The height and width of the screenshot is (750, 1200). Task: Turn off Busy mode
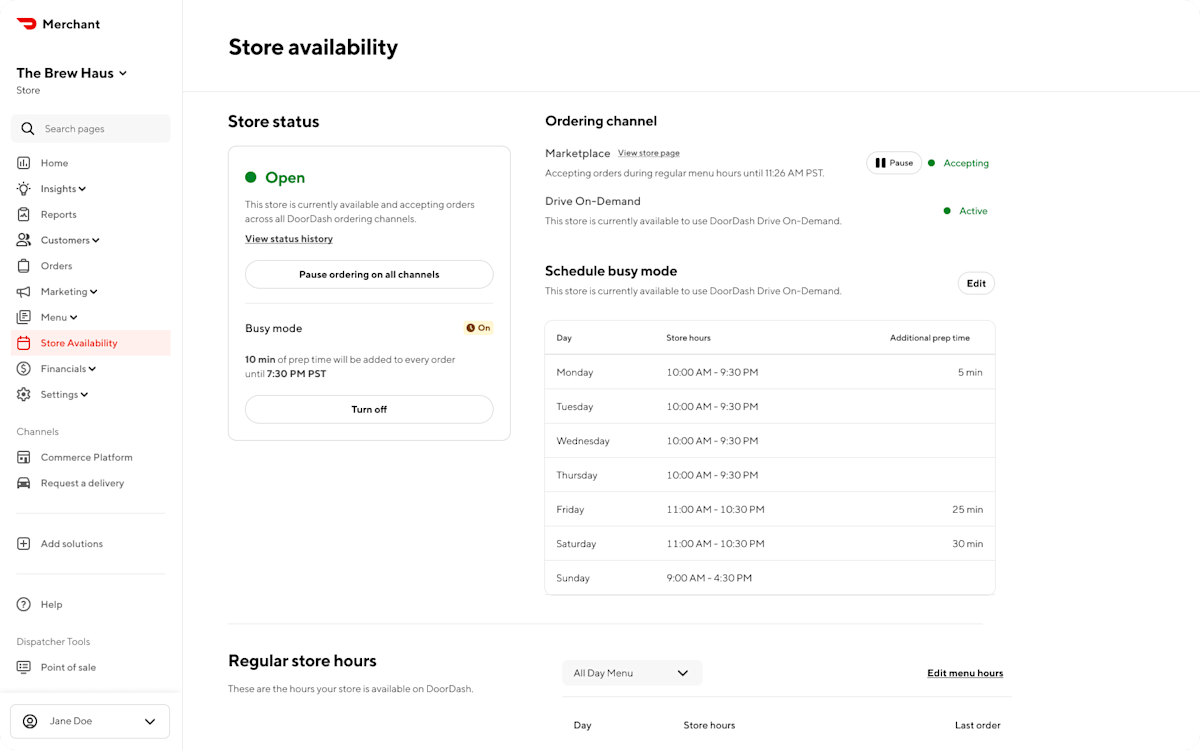click(x=369, y=409)
